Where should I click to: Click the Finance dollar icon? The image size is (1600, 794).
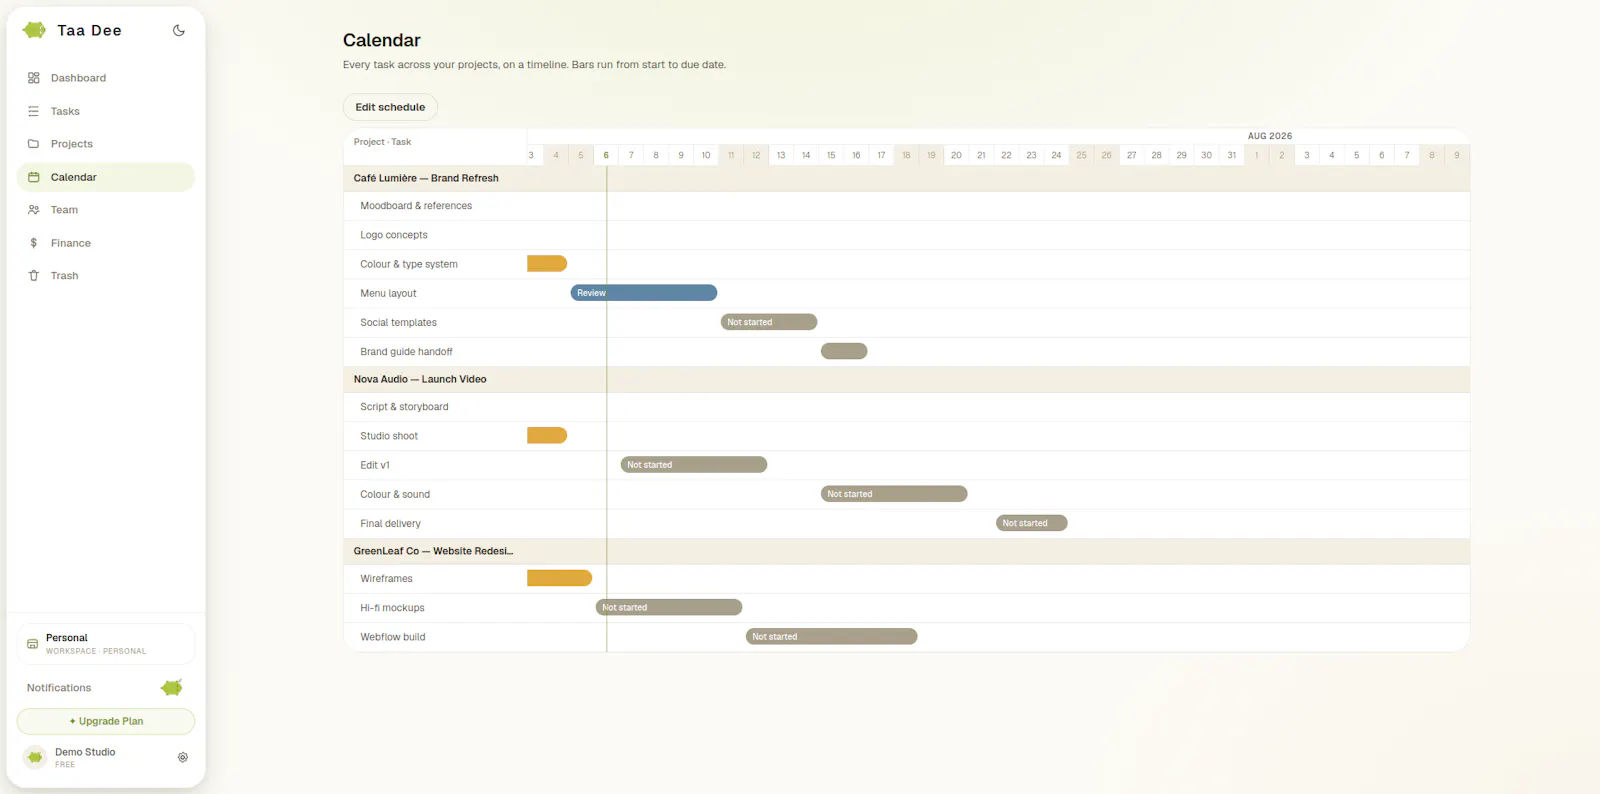pos(34,243)
